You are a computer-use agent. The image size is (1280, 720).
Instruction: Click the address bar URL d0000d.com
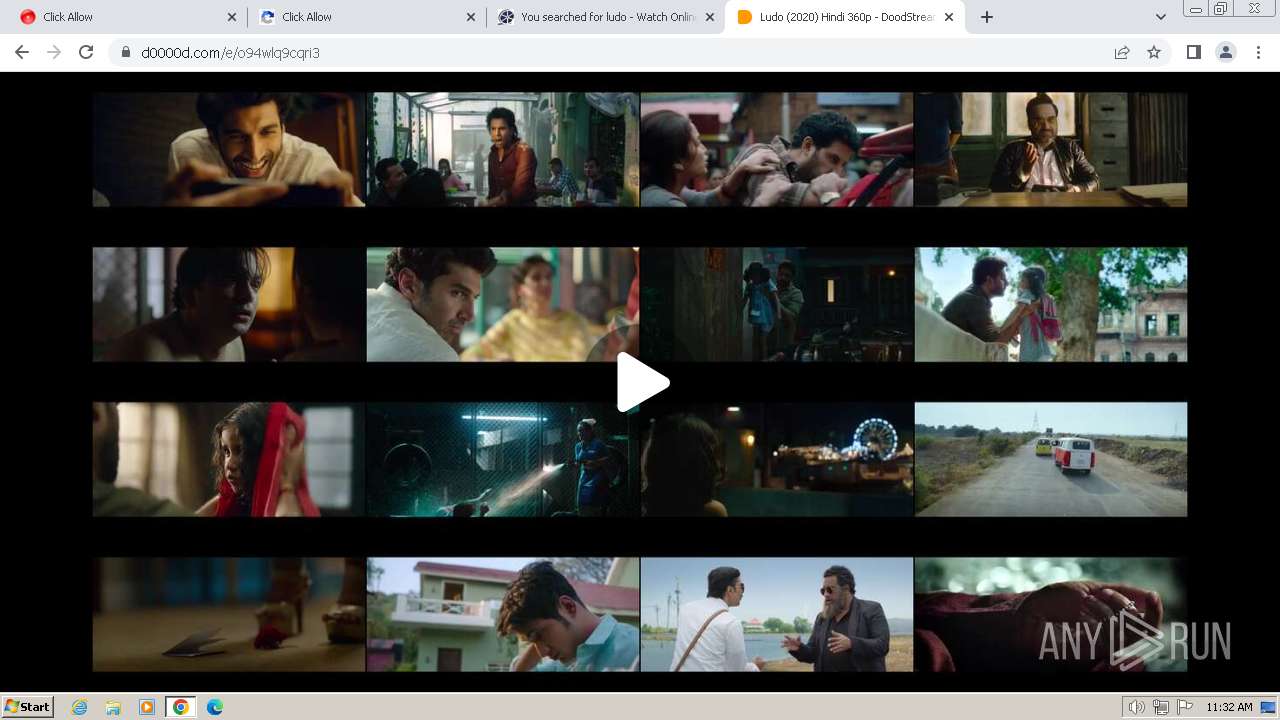[230, 52]
